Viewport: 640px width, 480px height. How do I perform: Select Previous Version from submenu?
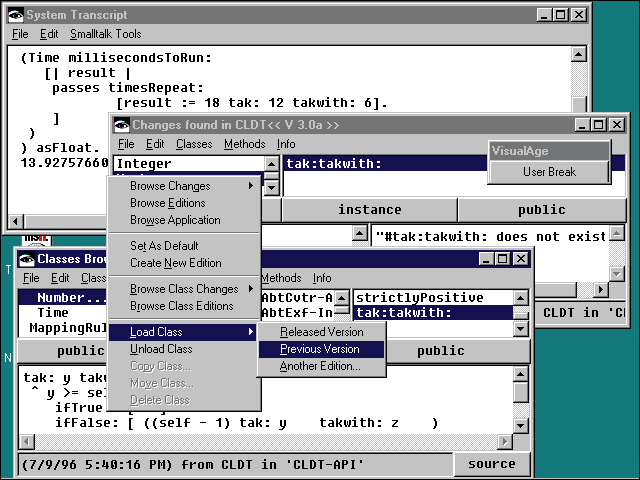coord(320,349)
